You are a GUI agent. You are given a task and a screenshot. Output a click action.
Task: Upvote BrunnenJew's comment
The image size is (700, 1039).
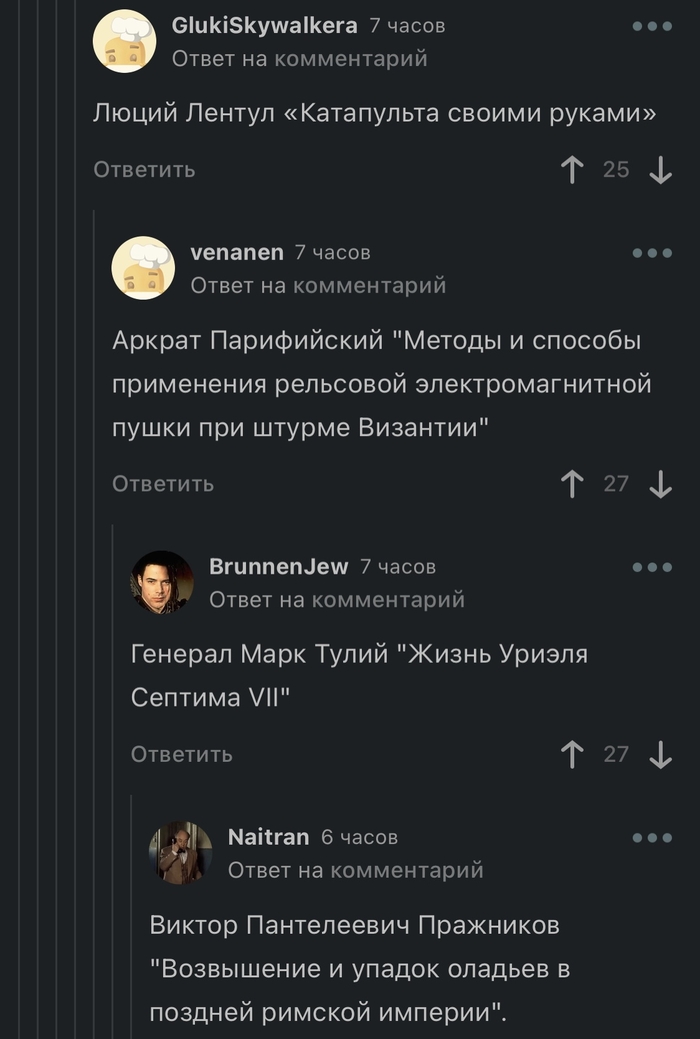click(x=573, y=754)
